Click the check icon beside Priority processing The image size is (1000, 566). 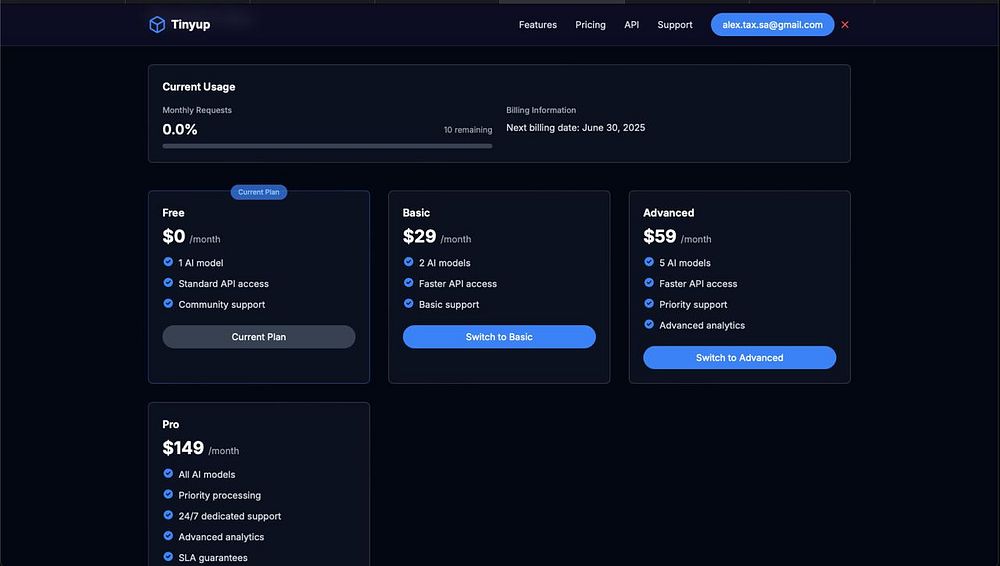[168, 494]
